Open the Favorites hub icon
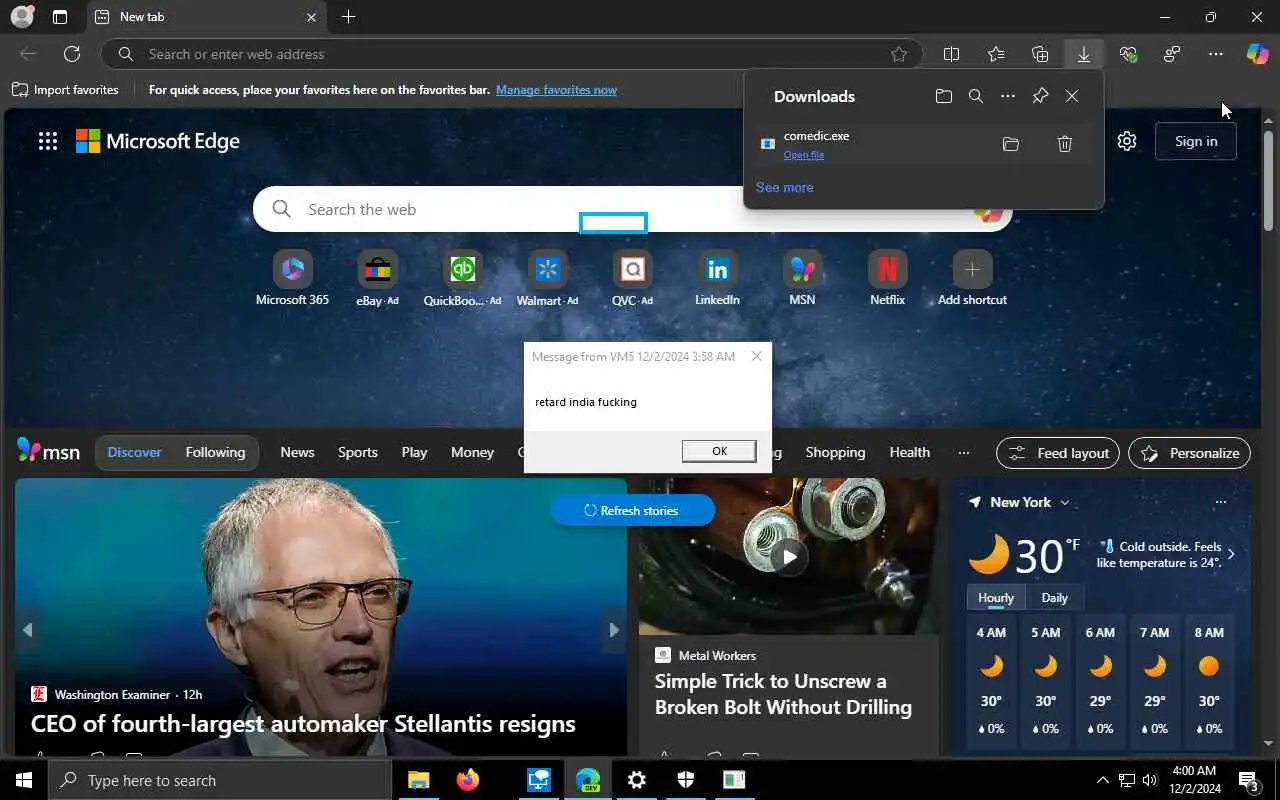The image size is (1280, 800). pos(996,54)
